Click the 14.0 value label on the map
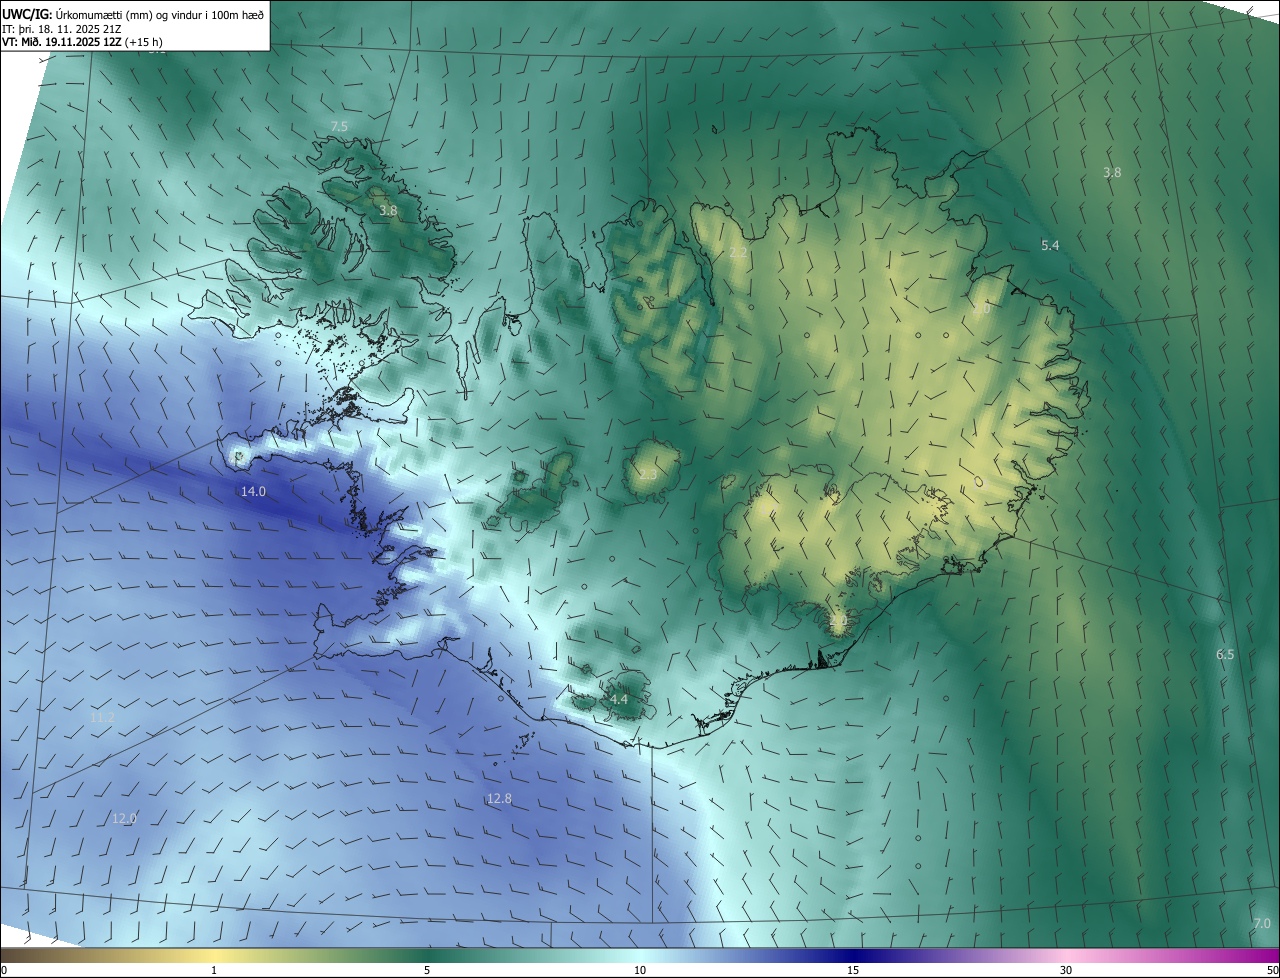This screenshot has width=1280, height=978. point(254,491)
